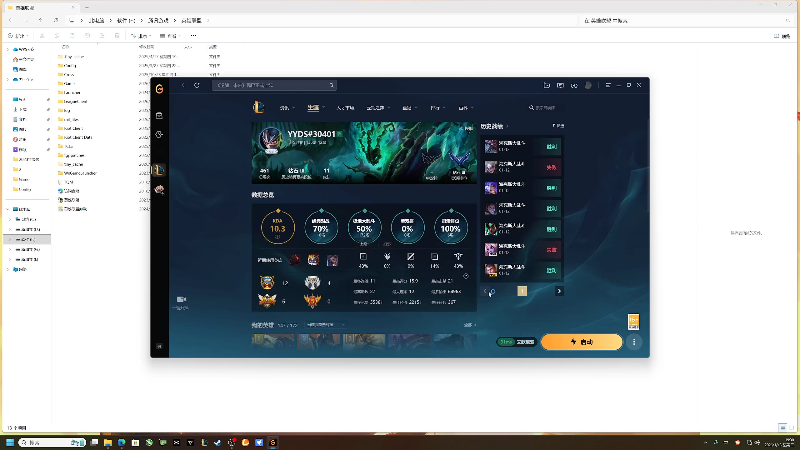The image size is (800, 450).
Task: Open the View dropdown in Explorer toolbar
Action: (x=170, y=36)
